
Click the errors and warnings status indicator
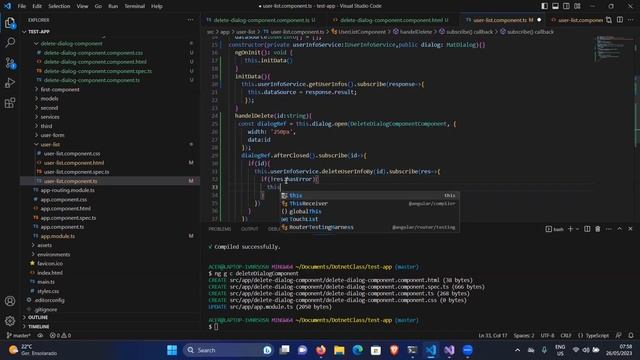tap(60, 336)
